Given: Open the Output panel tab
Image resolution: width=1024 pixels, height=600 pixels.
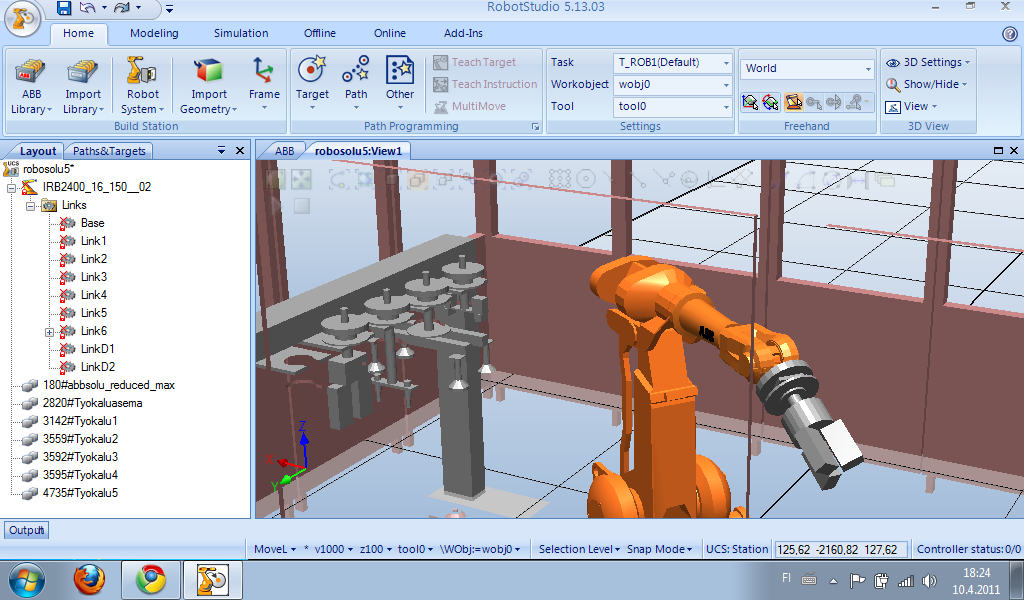Looking at the screenshot, I should tap(26, 530).
